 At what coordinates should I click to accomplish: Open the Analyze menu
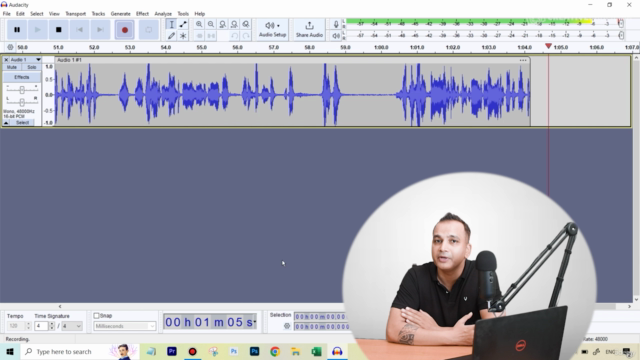pyautogui.click(x=163, y=13)
